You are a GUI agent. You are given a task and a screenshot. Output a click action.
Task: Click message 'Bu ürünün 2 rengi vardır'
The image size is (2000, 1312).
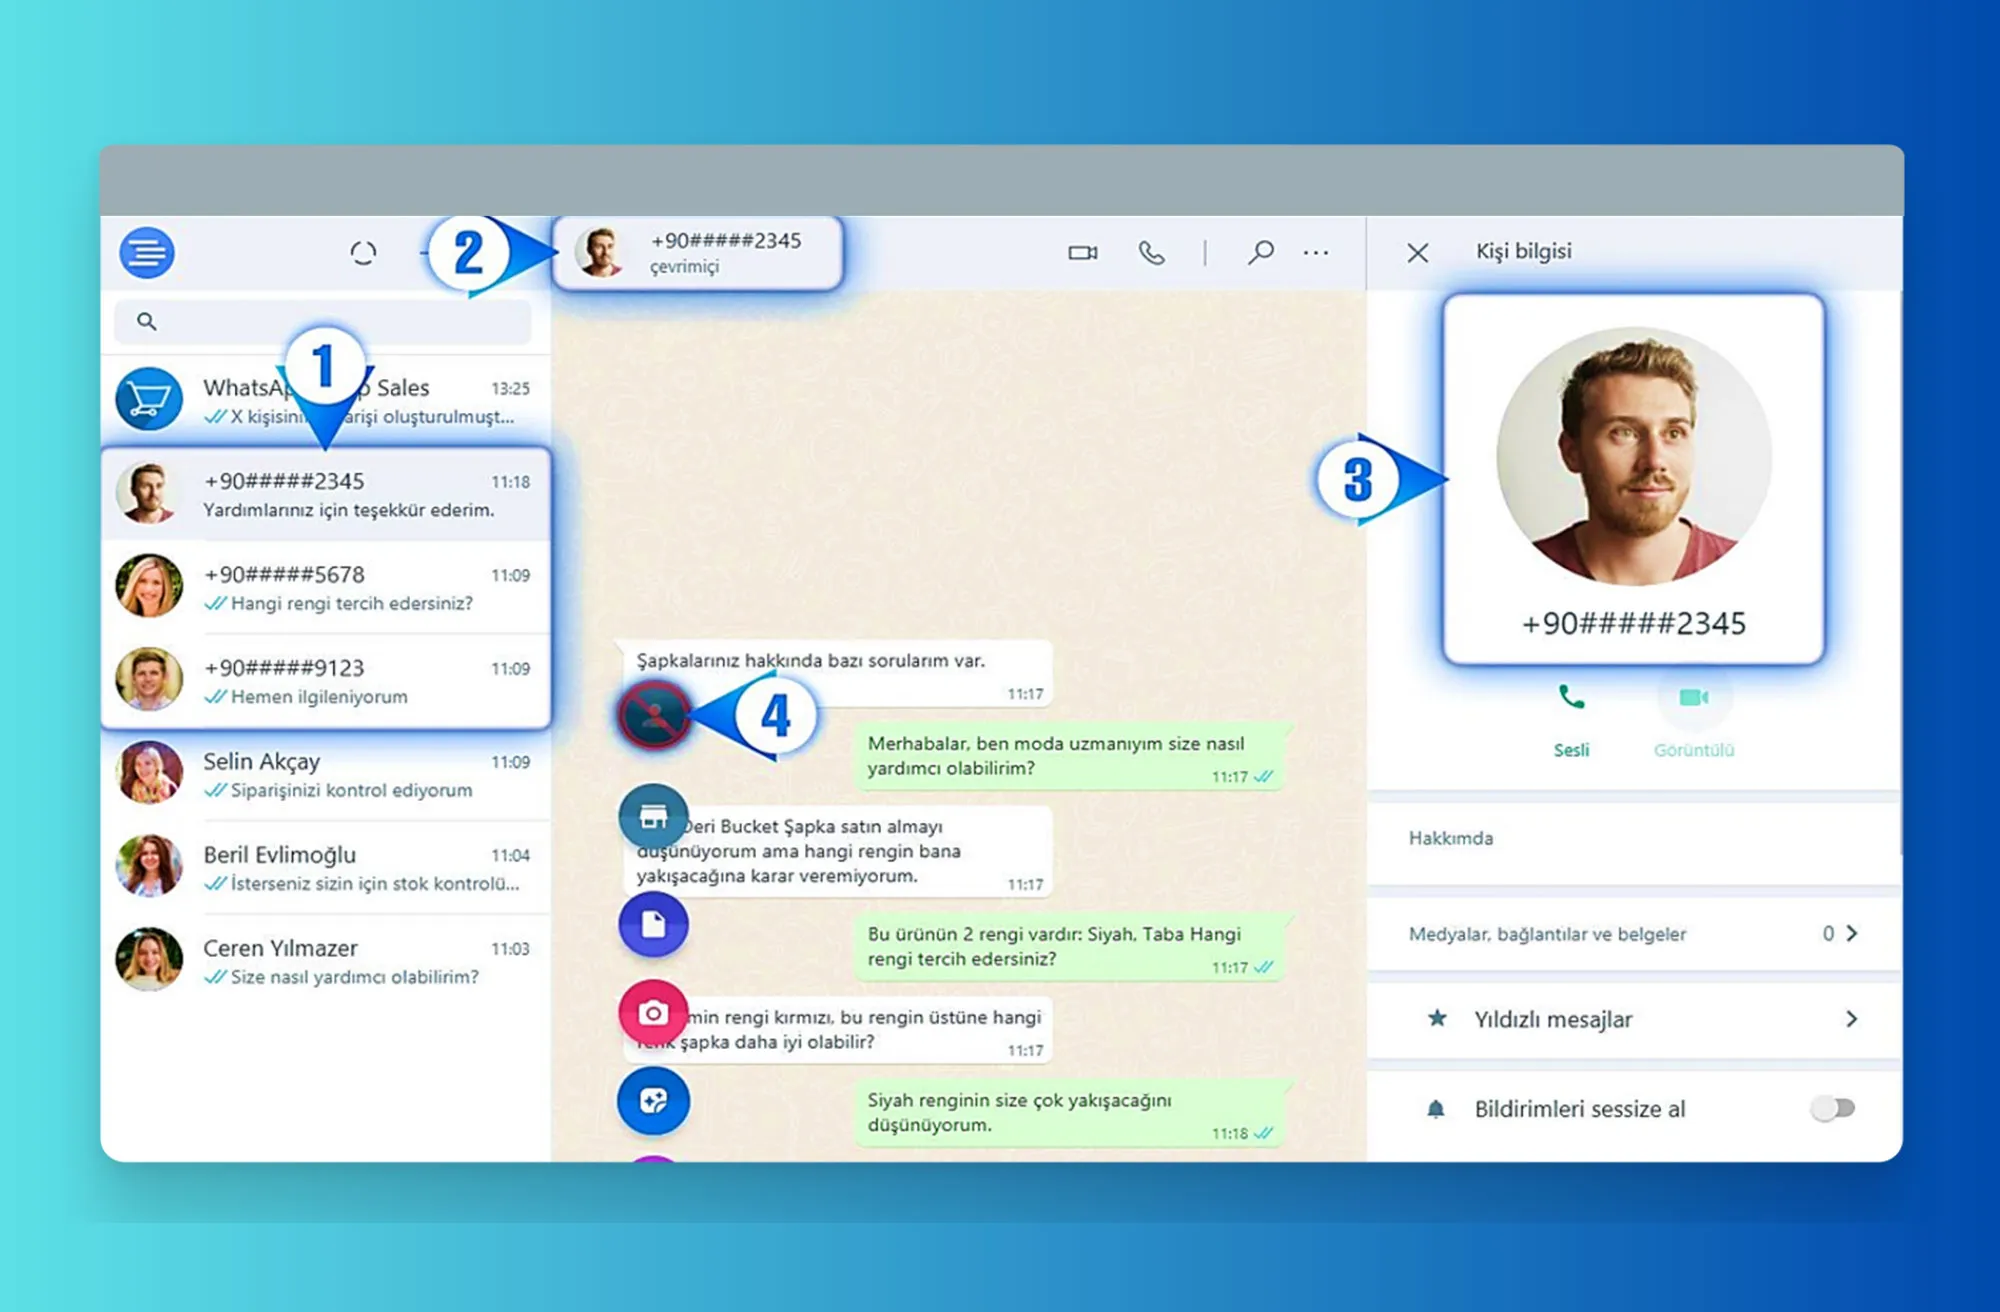[1070, 946]
